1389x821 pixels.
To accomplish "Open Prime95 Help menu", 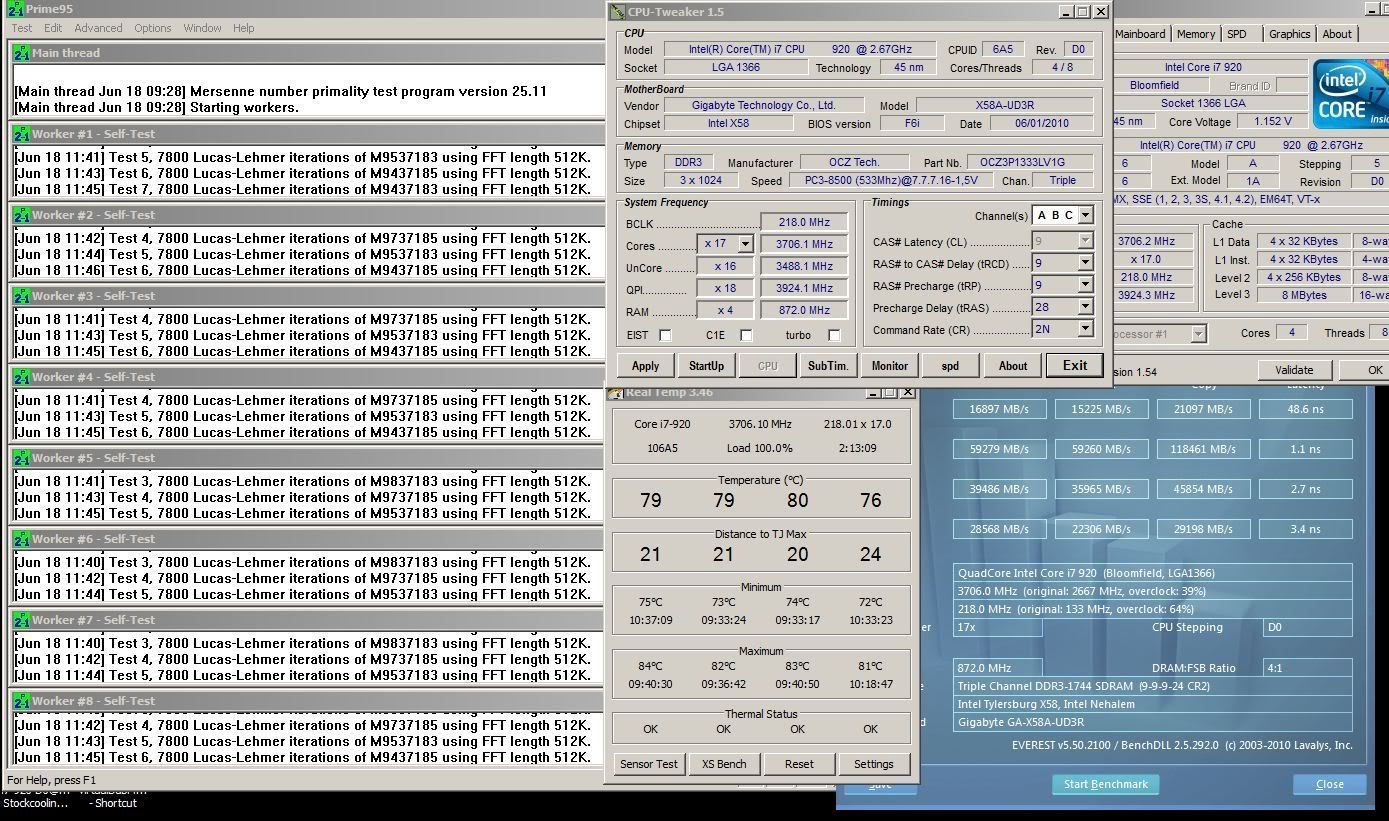I will coord(244,28).
